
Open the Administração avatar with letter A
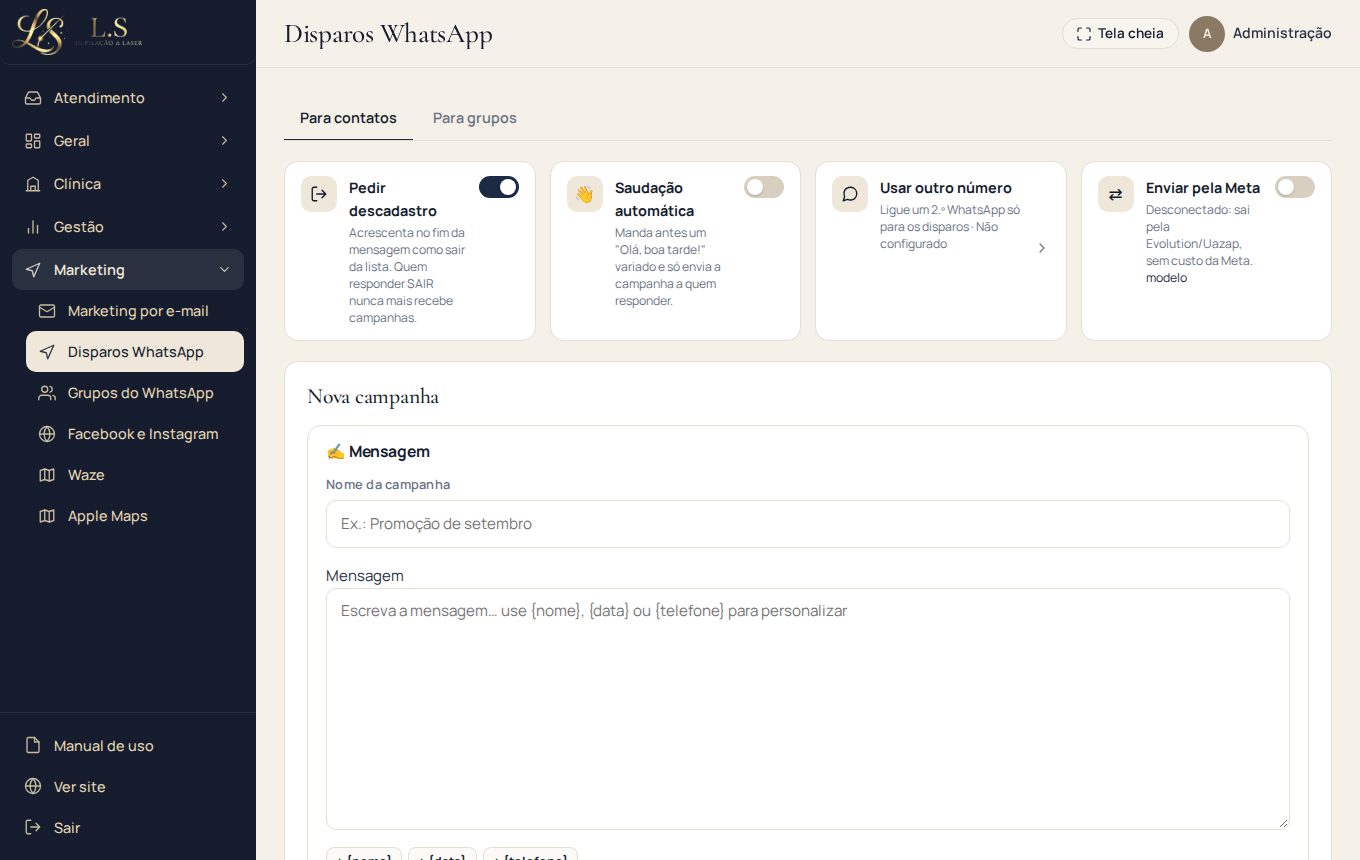click(1207, 34)
